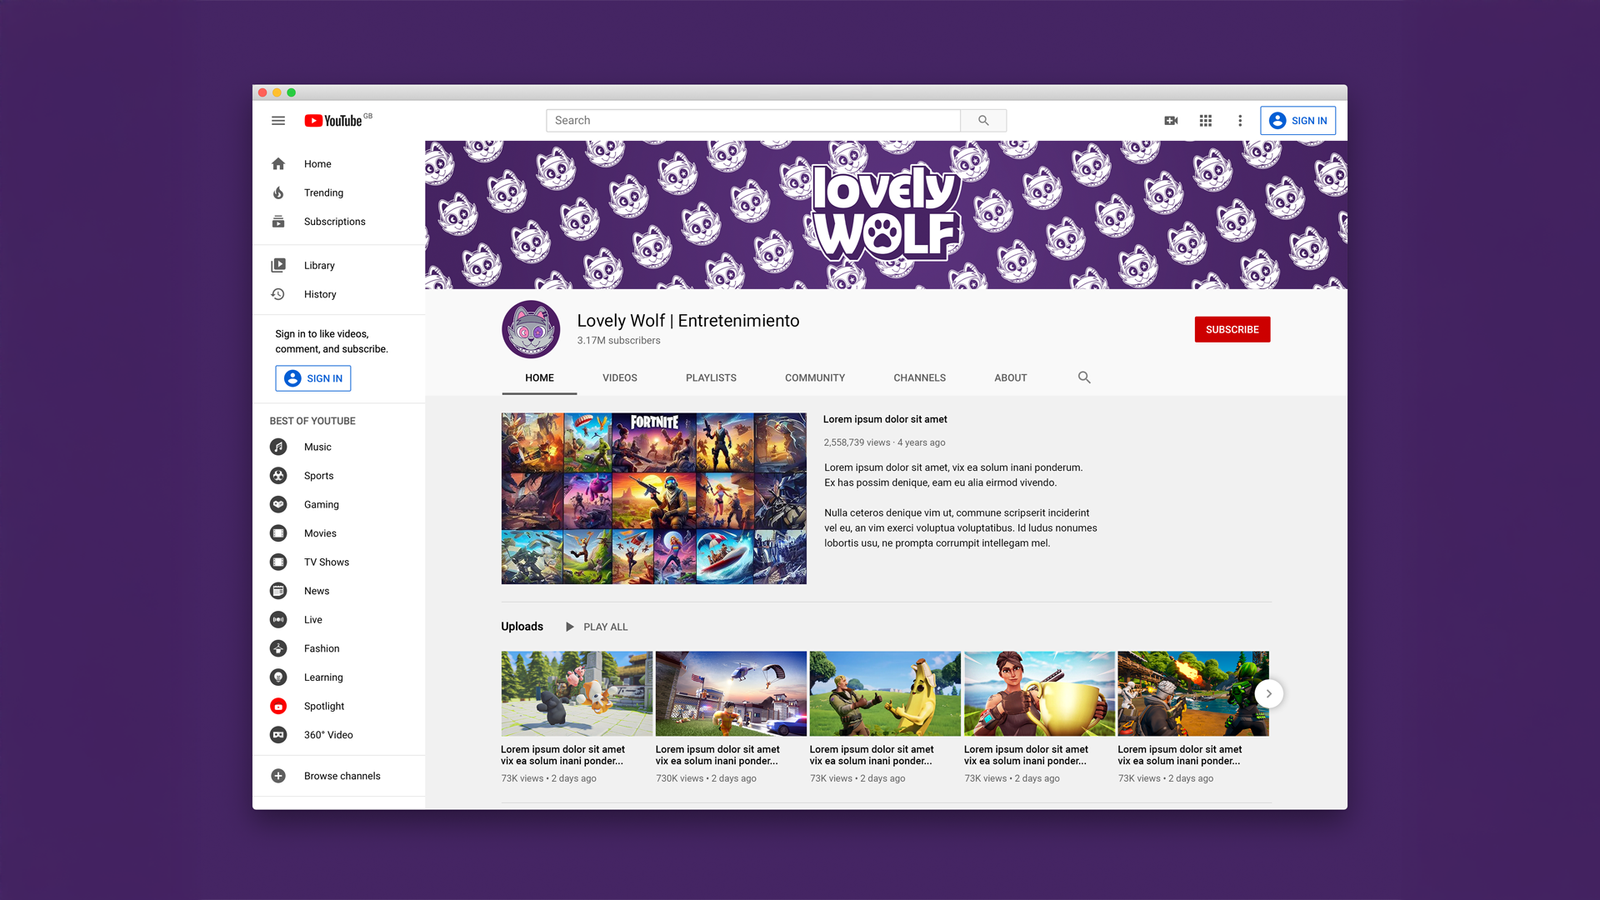
Task: Play all uploads
Action: pos(597,627)
